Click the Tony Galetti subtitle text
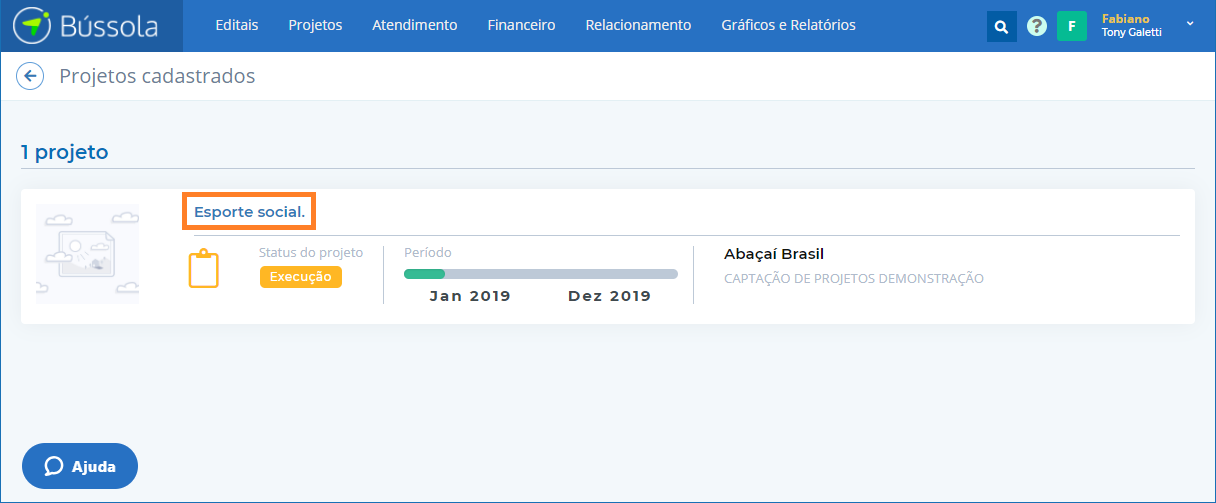The height and width of the screenshot is (503, 1216). point(1131,32)
